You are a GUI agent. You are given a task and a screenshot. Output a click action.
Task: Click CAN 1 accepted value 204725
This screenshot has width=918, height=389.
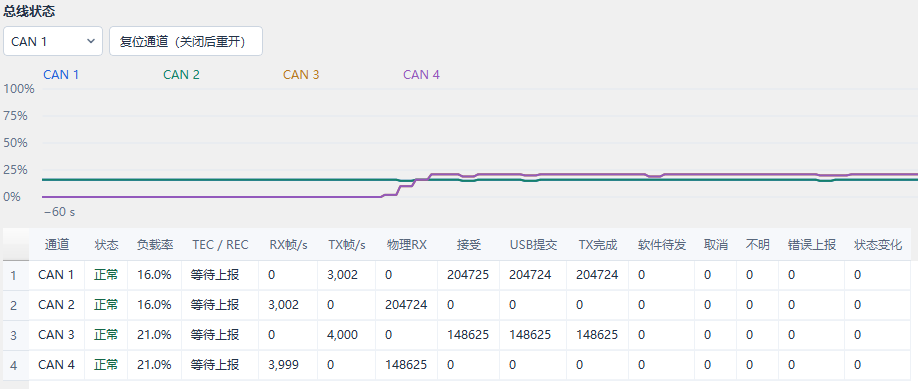pos(468,274)
